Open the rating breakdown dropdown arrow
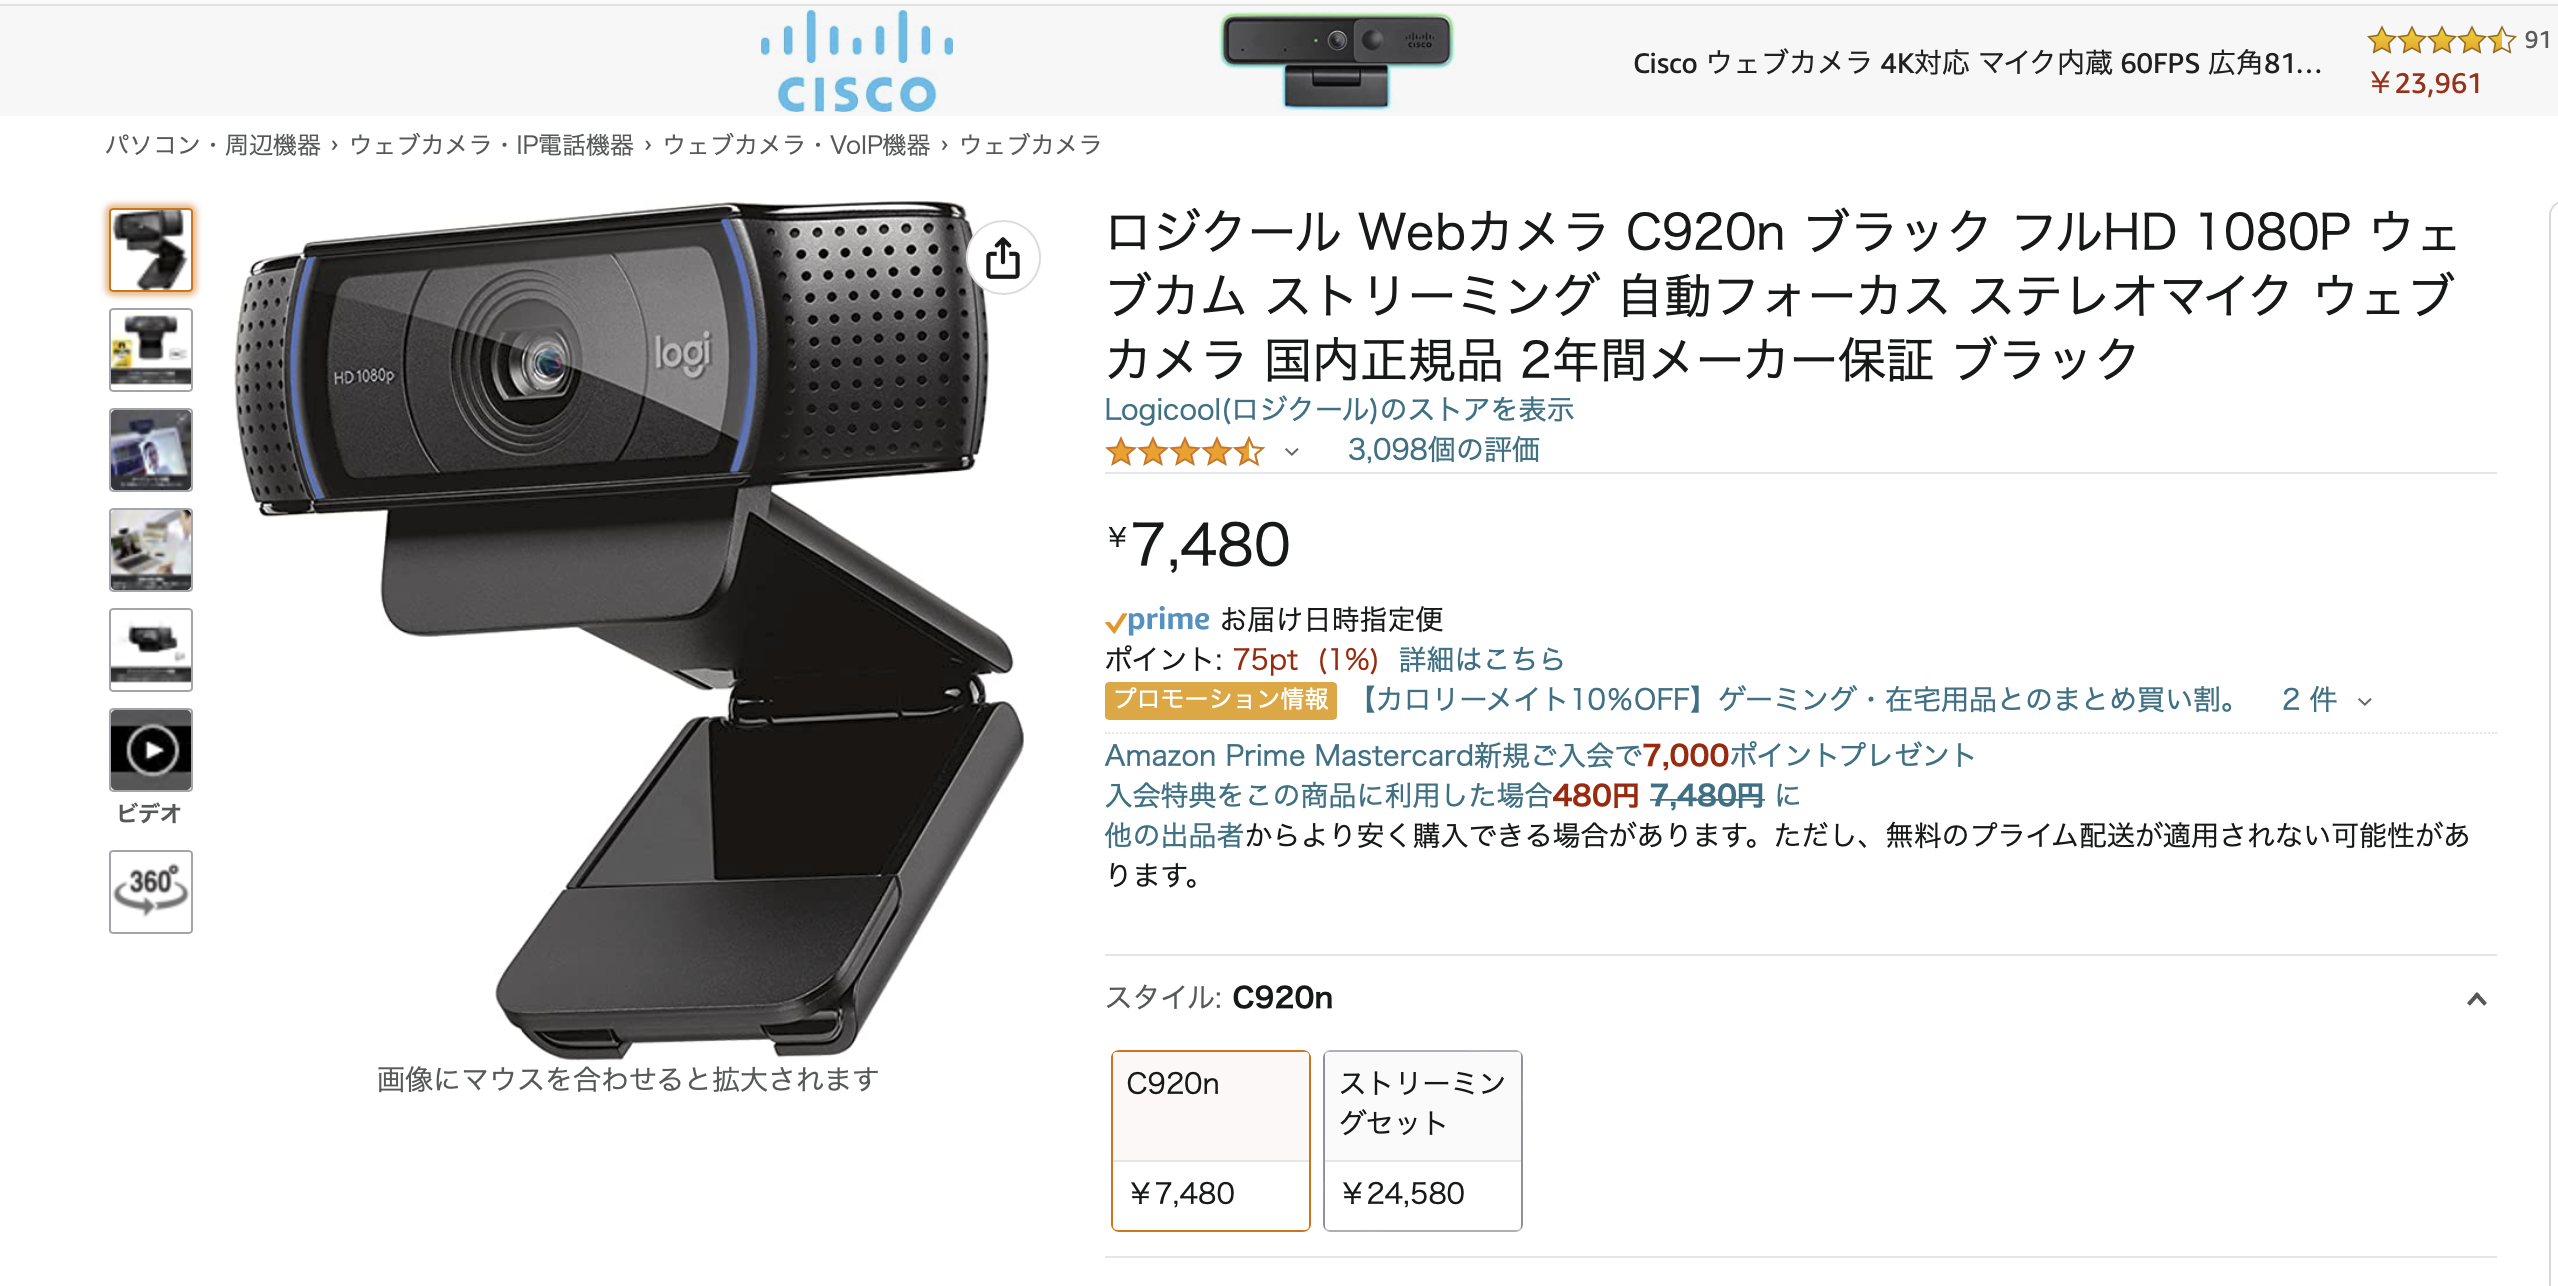This screenshot has width=2558, height=1286. click(x=1292, y=452)
